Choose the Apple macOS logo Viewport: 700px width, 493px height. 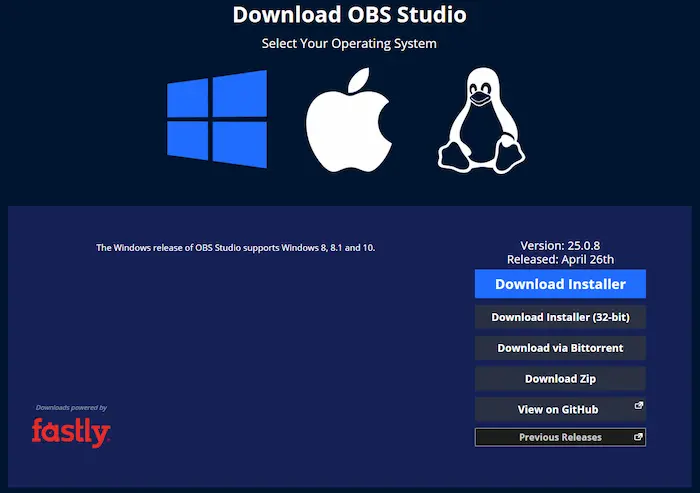coord(349,120)
